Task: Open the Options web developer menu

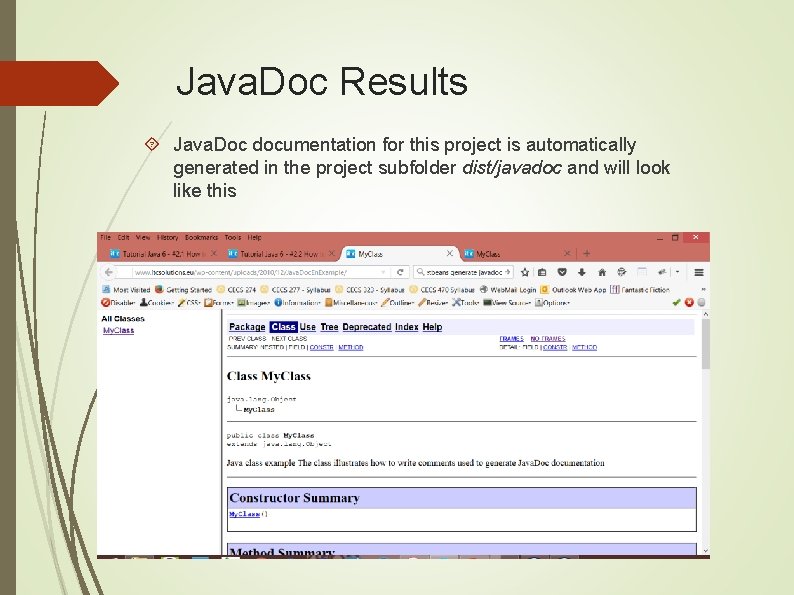Action: (552, 303)
